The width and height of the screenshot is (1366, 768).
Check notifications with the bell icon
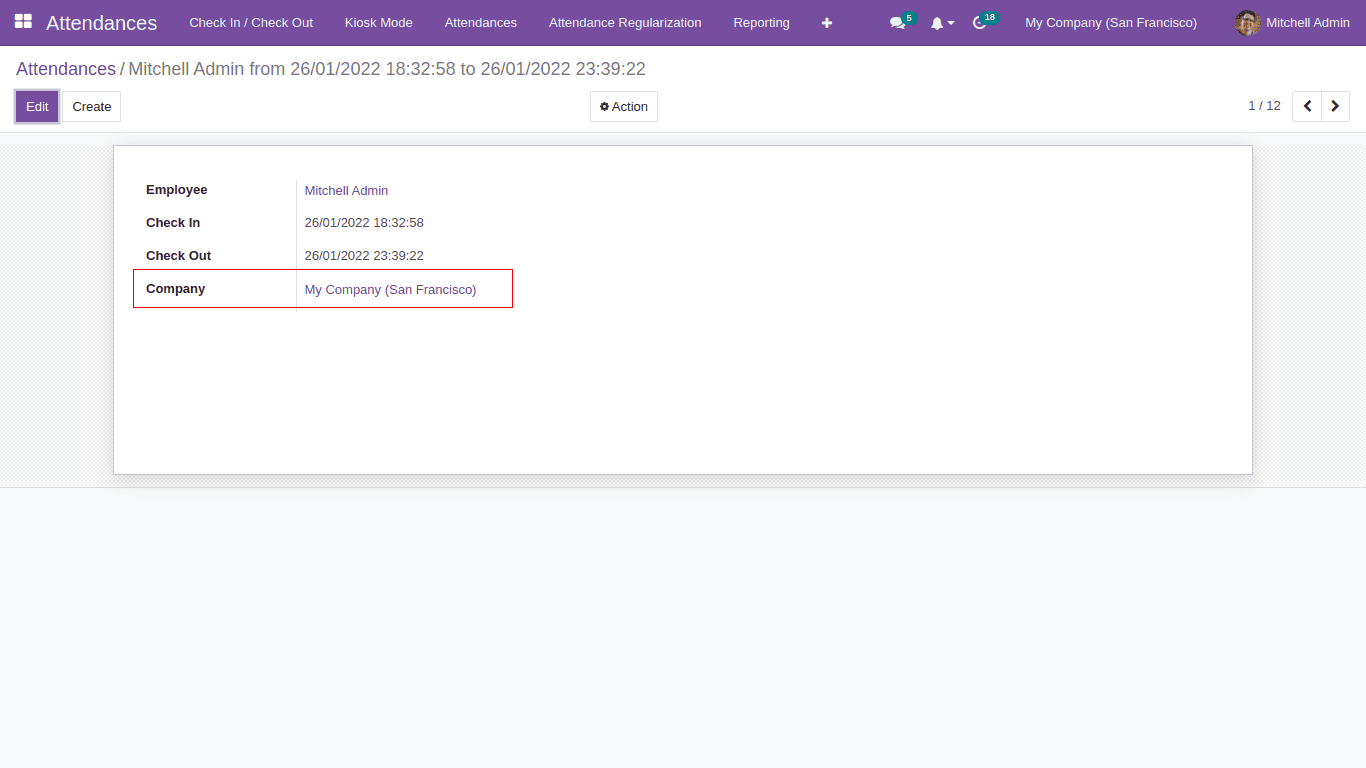point(938,22)
